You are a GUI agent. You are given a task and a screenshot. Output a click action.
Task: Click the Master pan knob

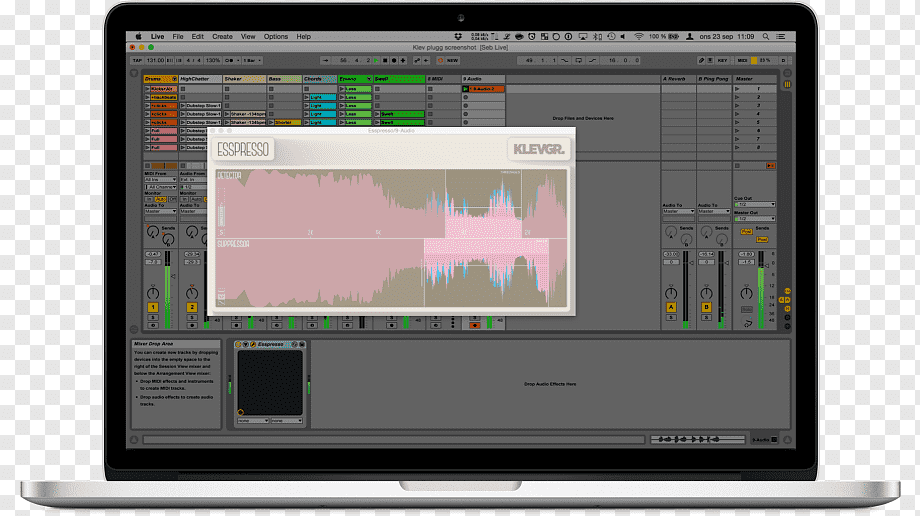[x=746, y=292]
